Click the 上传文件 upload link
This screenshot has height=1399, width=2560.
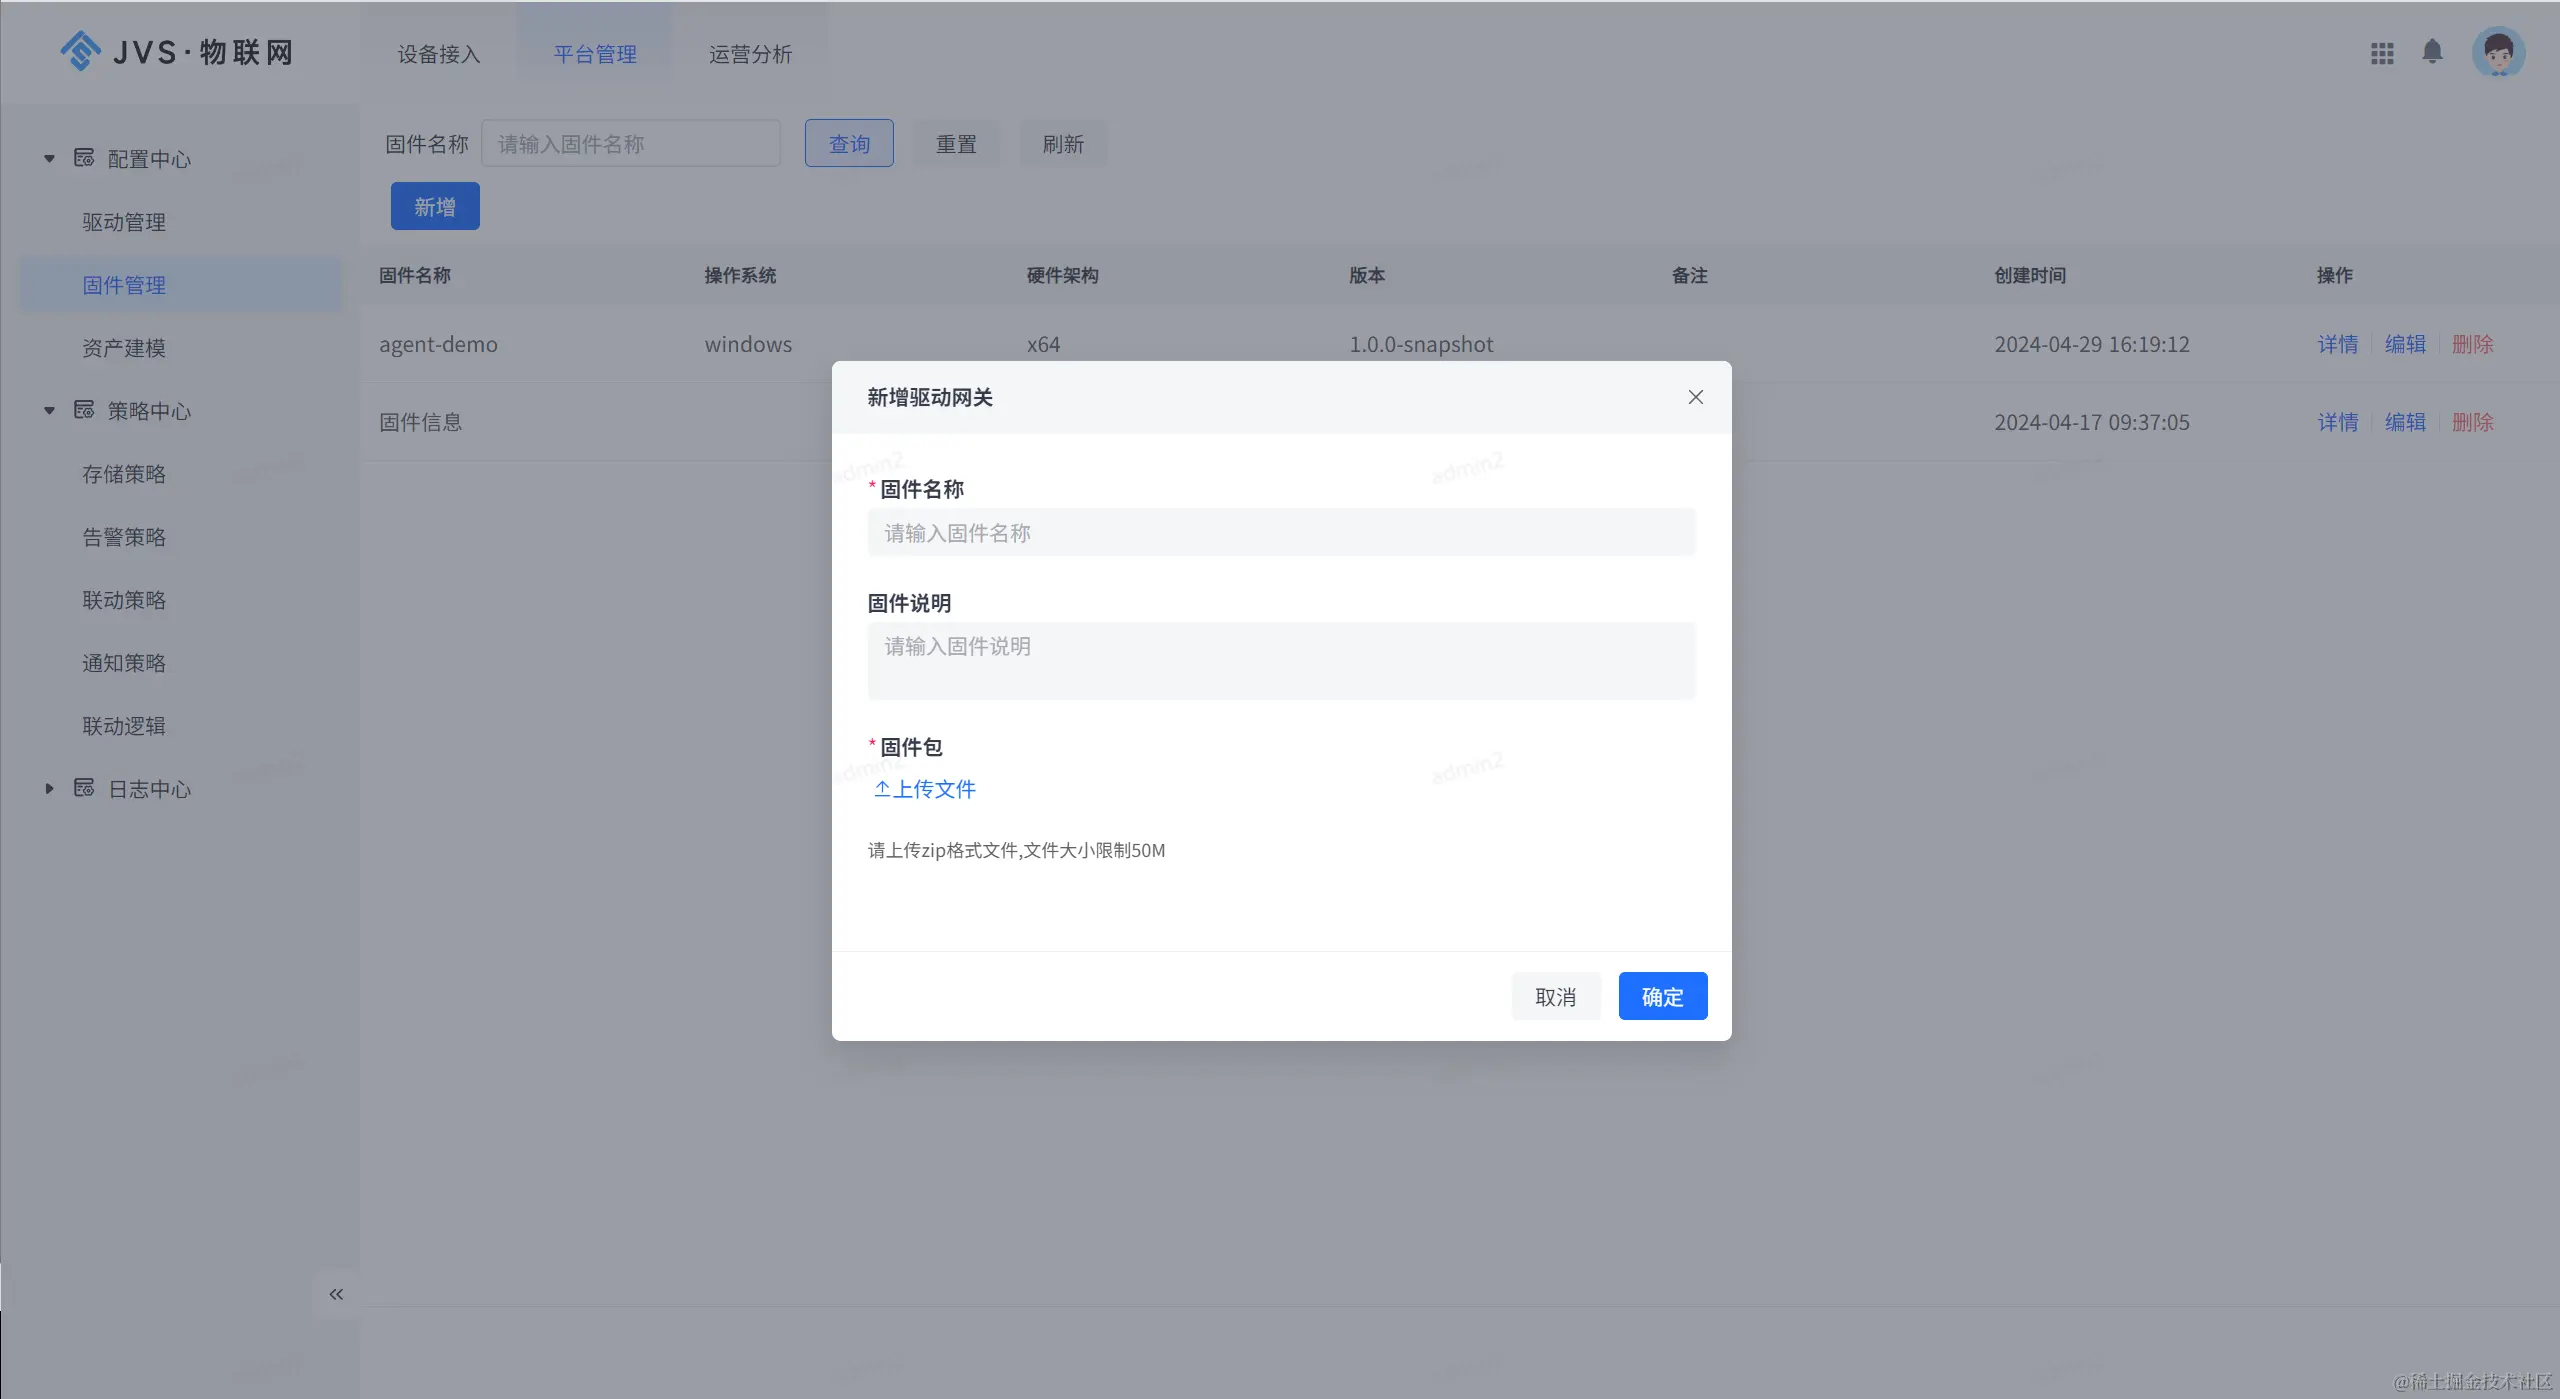click(925, 789)
